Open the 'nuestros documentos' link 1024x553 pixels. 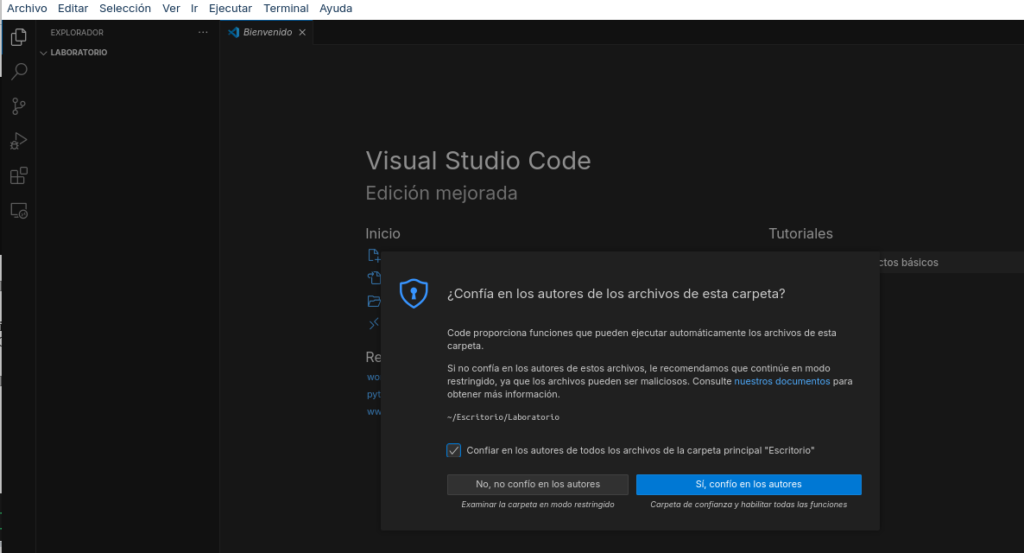pos(782,381)
